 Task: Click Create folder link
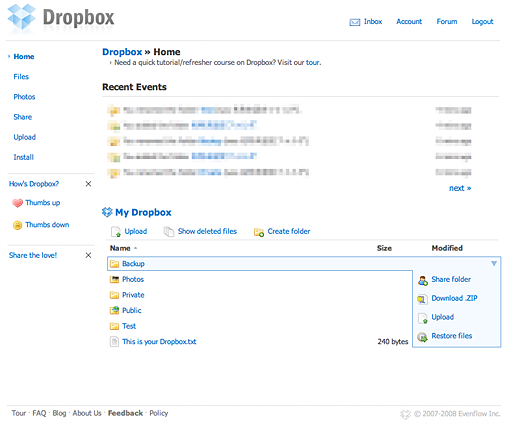[x=289, y=231]
